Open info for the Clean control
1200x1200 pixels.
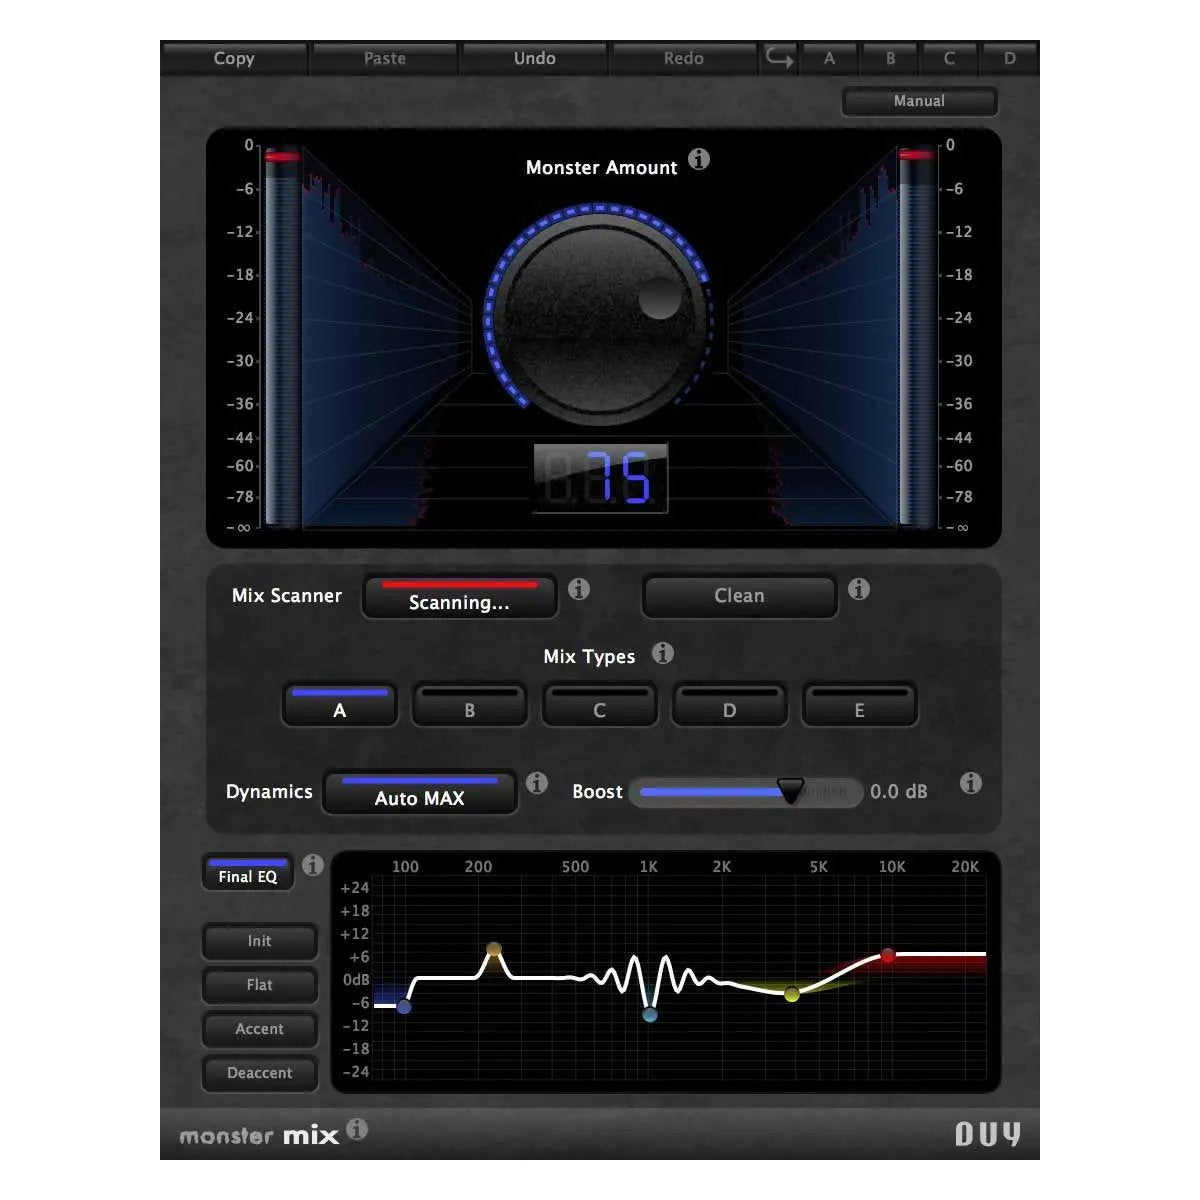[x=857, y=590]
